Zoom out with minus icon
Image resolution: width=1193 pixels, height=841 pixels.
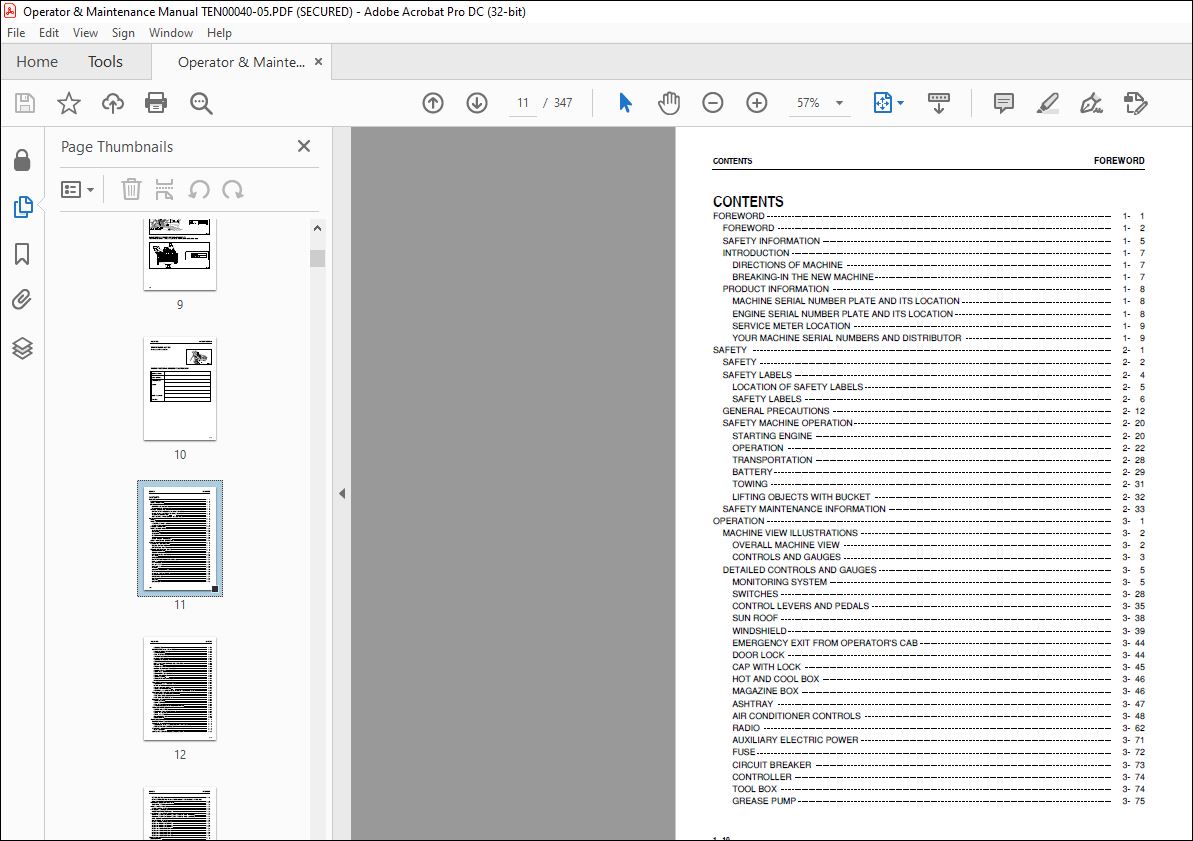713,103
